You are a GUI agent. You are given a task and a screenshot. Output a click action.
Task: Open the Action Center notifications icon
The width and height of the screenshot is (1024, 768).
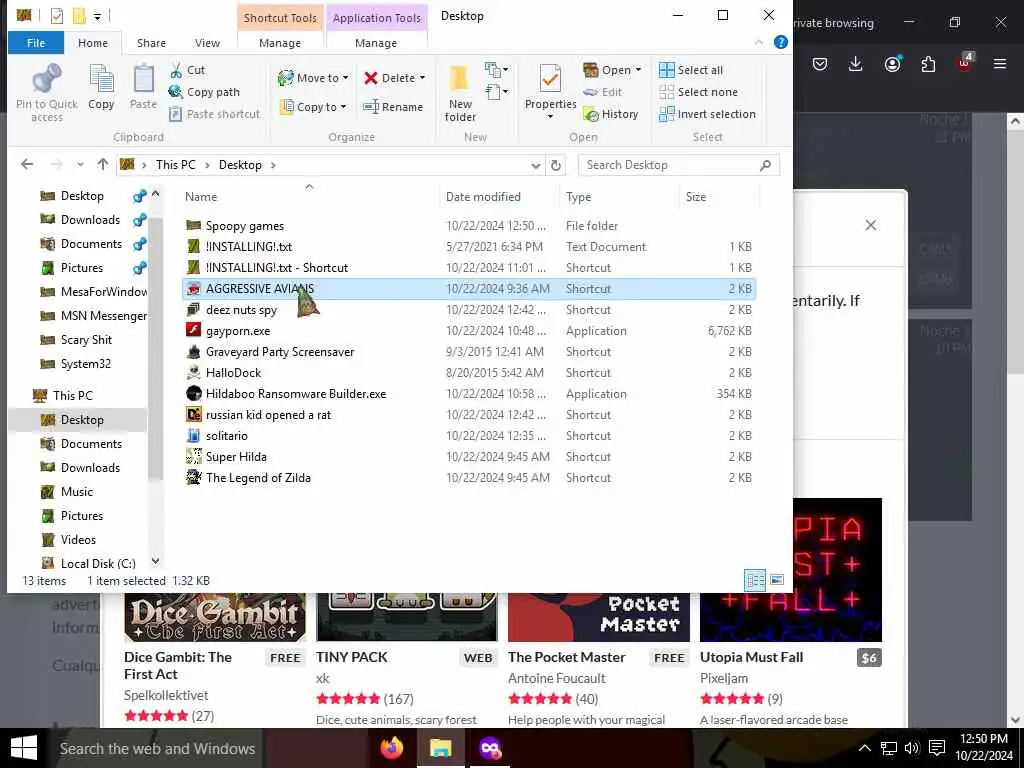[937, 748]
